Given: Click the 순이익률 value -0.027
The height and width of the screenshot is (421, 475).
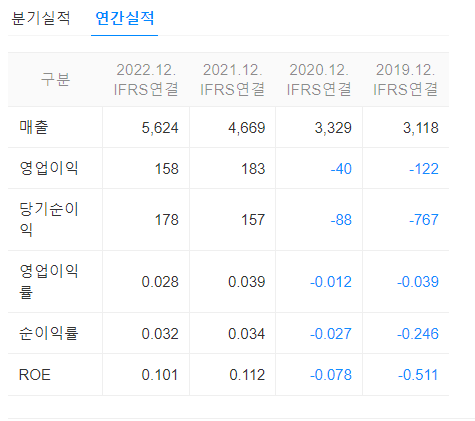Looking at the screenshot, I should (x=331, y=334).
